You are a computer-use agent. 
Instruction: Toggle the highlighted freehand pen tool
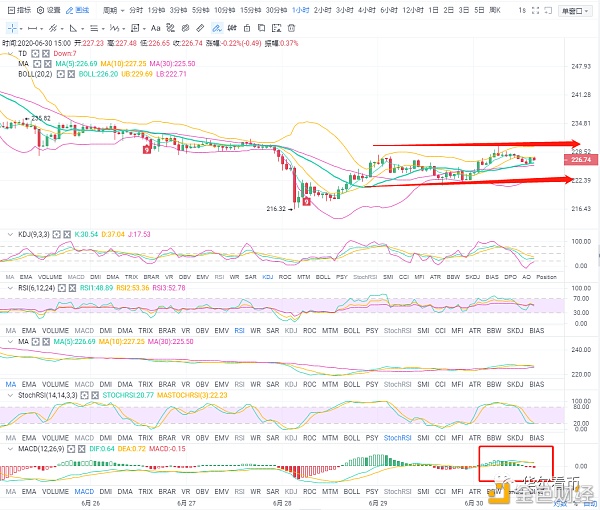(x=217, y=28)
